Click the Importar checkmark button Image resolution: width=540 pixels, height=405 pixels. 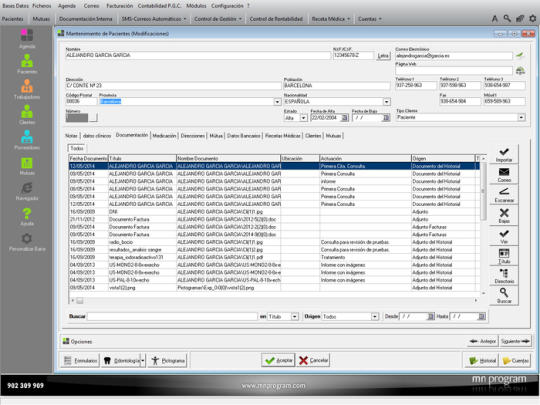click(x=504, y=155)
